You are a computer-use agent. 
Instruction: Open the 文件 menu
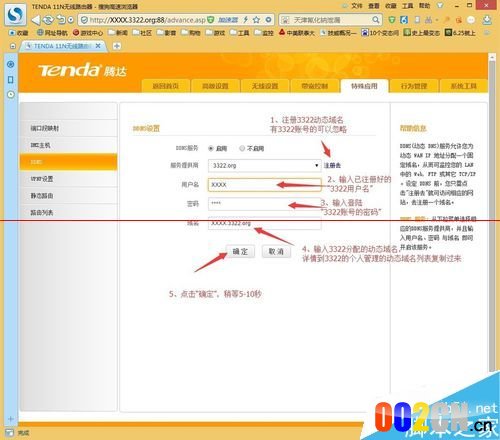(357, 6)
